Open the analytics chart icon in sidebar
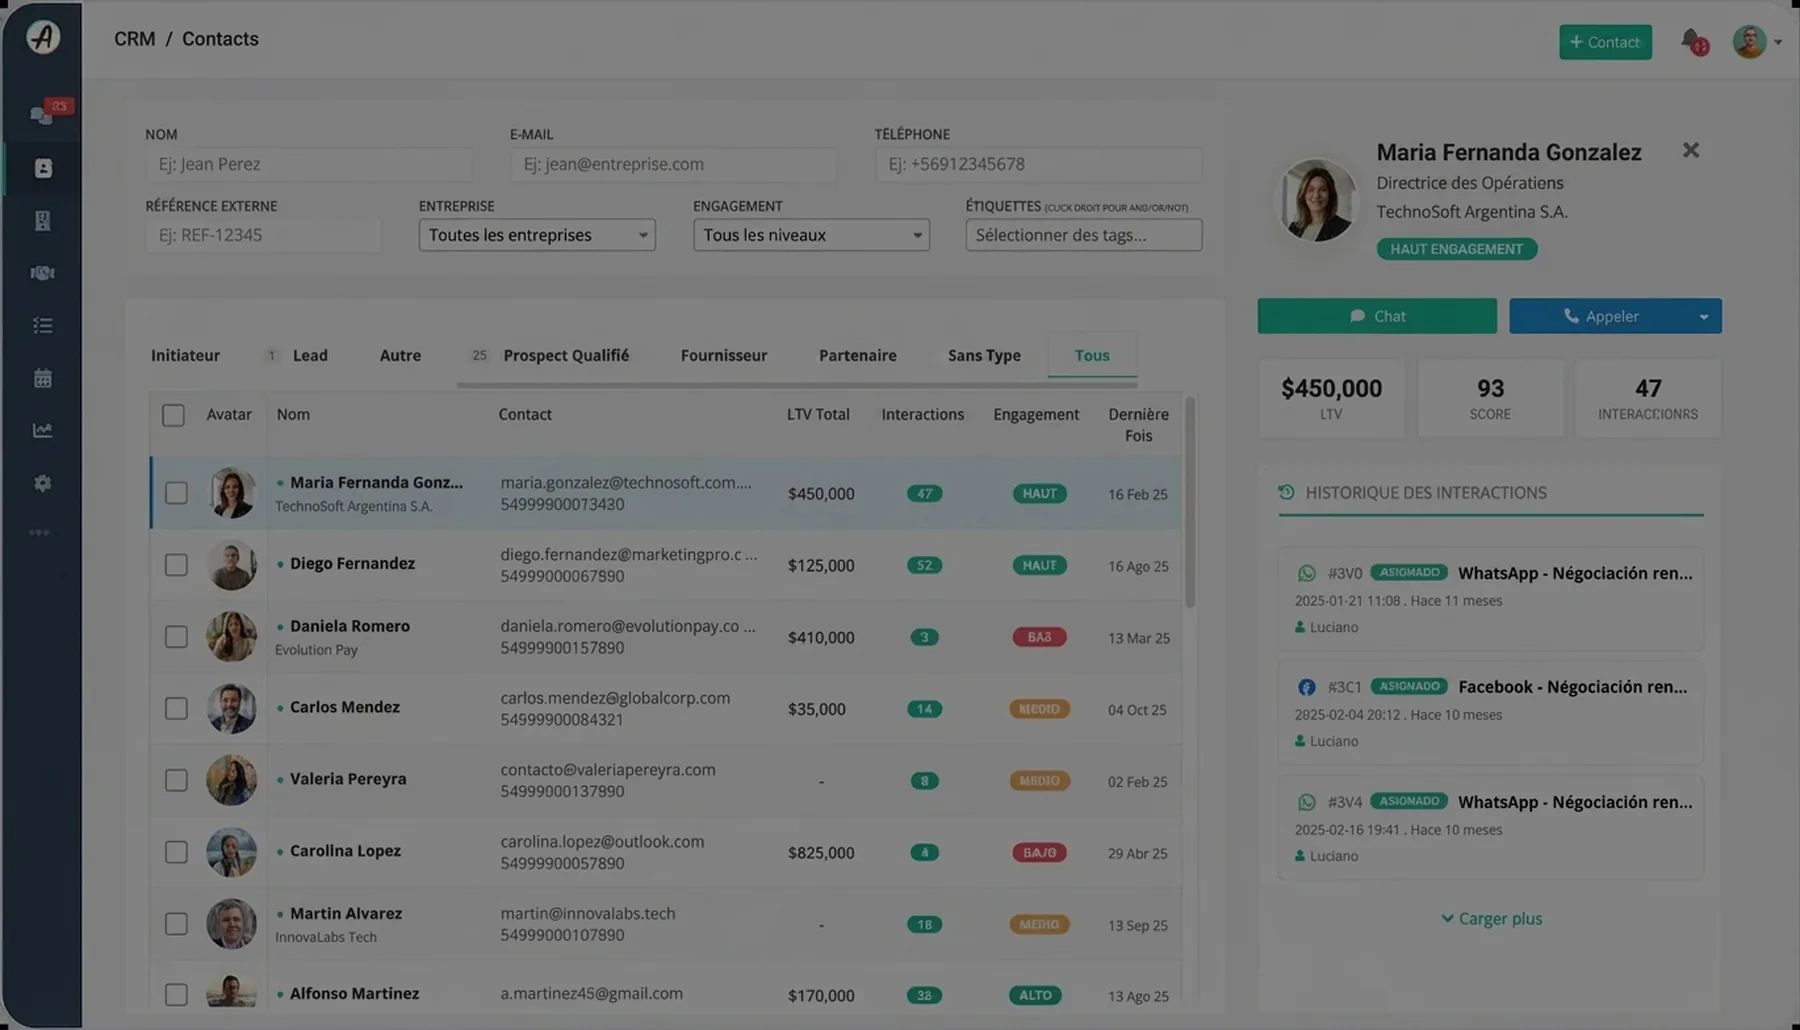The height and width of the screenshot is (1030, 1800). [43, 430]
